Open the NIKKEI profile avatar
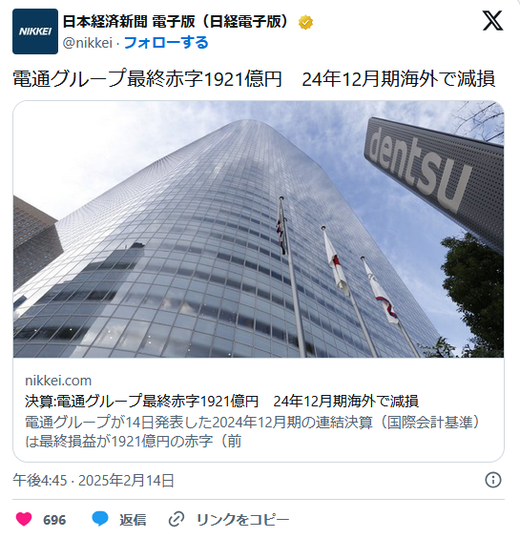Viewport: 520px width, 538px height. [x=35, y=31]
